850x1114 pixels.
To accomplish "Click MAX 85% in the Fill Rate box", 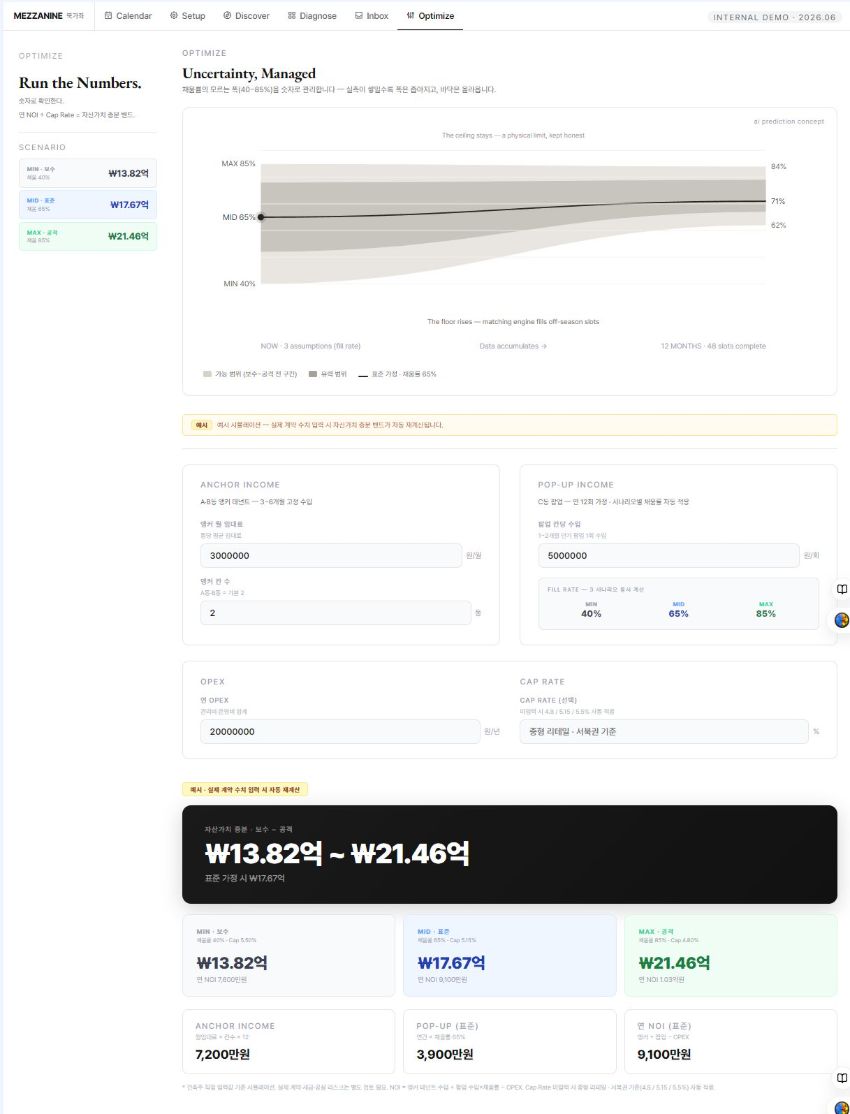I will click(x=765, y=610).
